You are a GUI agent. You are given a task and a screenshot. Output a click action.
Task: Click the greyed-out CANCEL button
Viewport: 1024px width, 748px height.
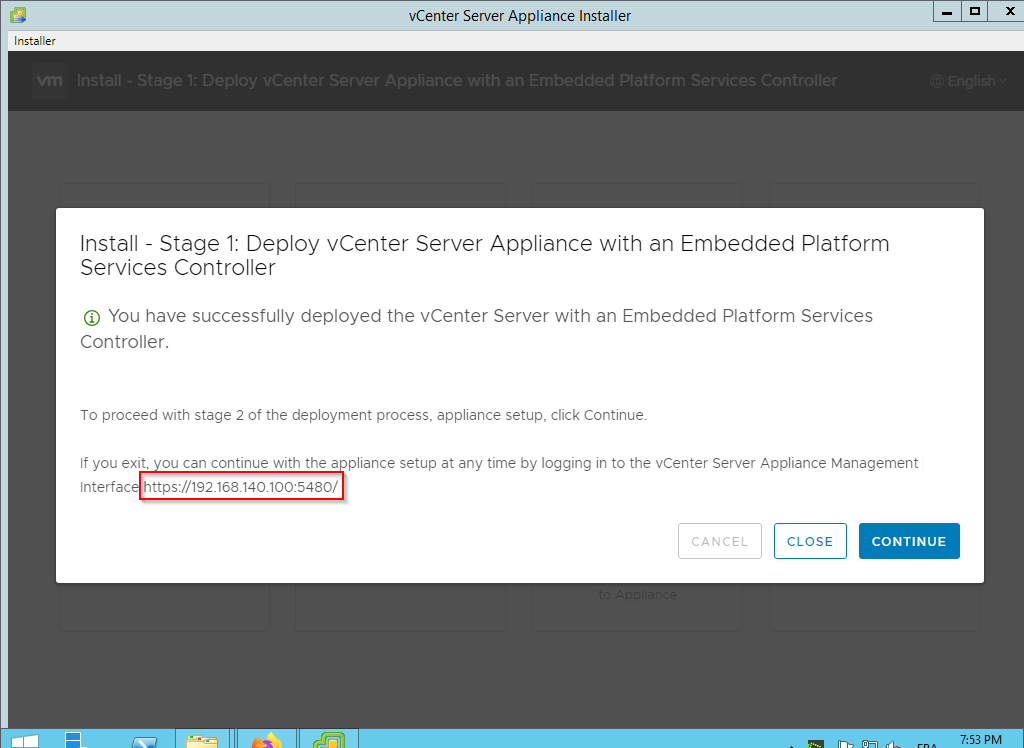click(720, 541)
